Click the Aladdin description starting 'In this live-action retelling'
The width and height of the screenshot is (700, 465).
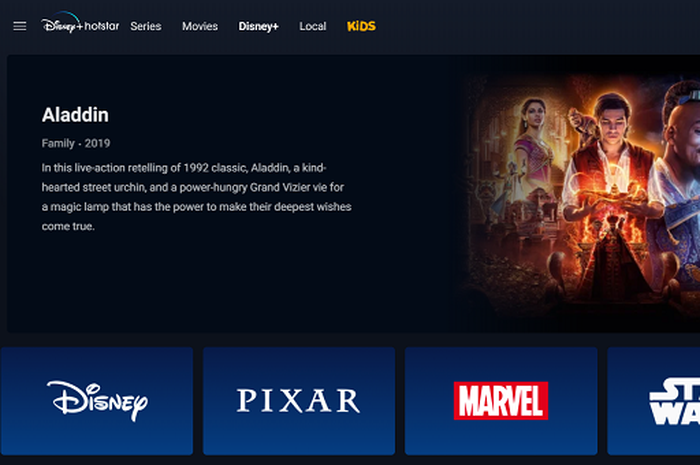[196, 197]
